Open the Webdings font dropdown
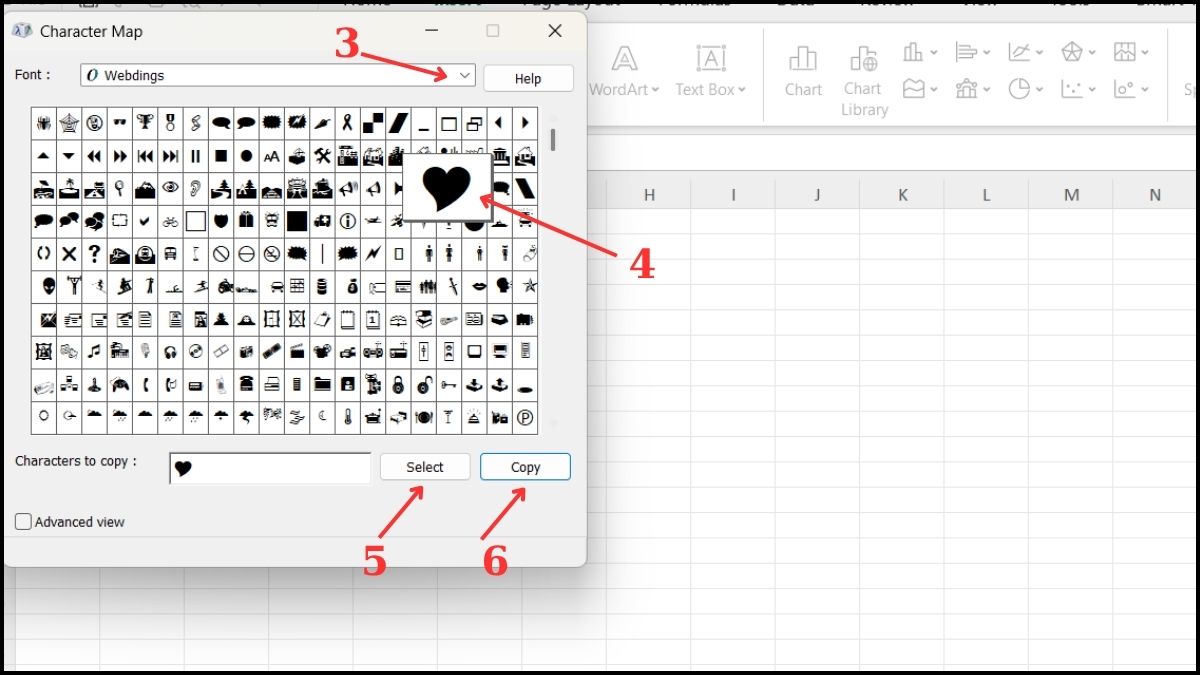Viewport: 1200px width, 675px height. (x=463, y=75)
